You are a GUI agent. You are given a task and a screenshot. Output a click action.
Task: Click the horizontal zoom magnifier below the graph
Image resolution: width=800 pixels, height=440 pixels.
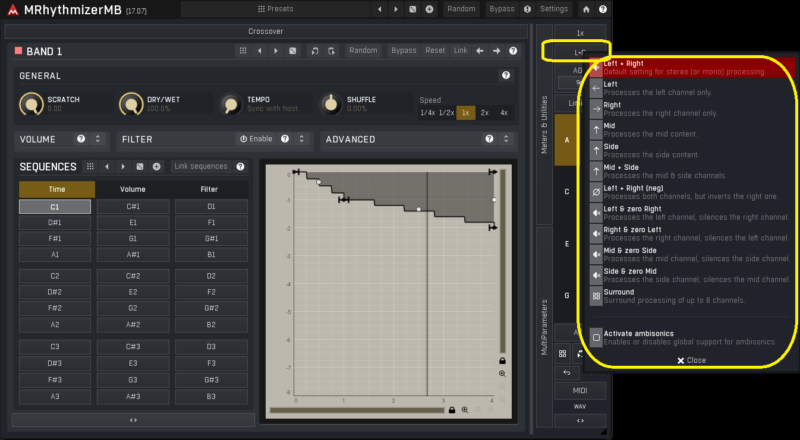(465, 409)
